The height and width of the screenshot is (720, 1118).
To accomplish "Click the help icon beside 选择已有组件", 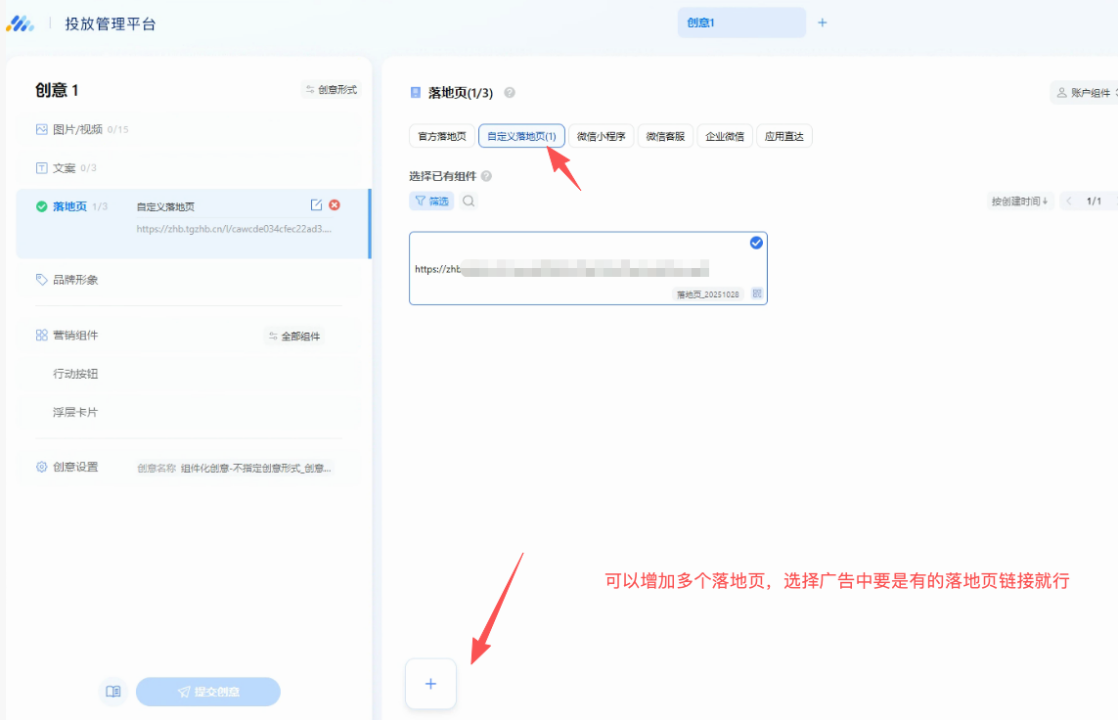I will tap(487, 176).
